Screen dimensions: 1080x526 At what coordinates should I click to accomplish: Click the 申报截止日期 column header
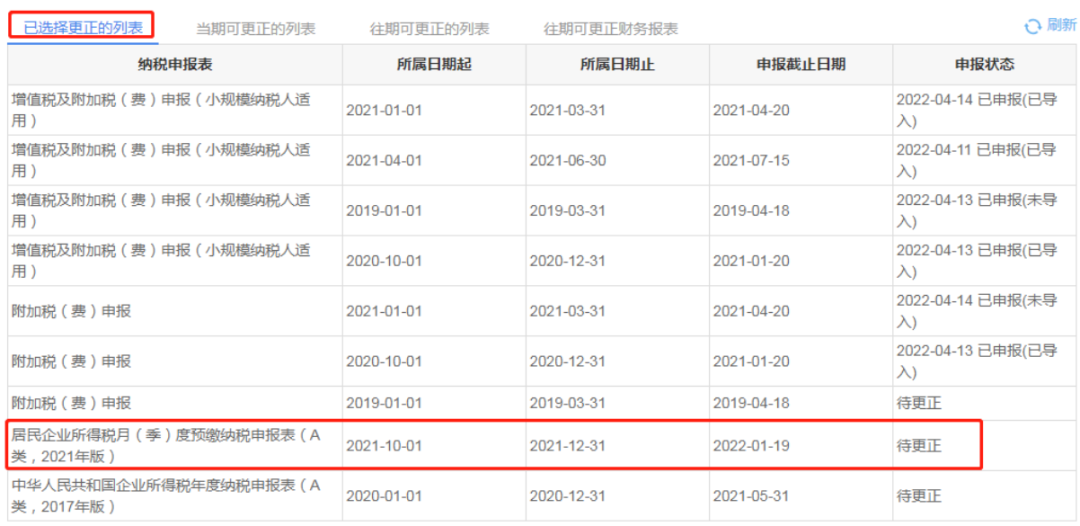(x=801, y=65)
